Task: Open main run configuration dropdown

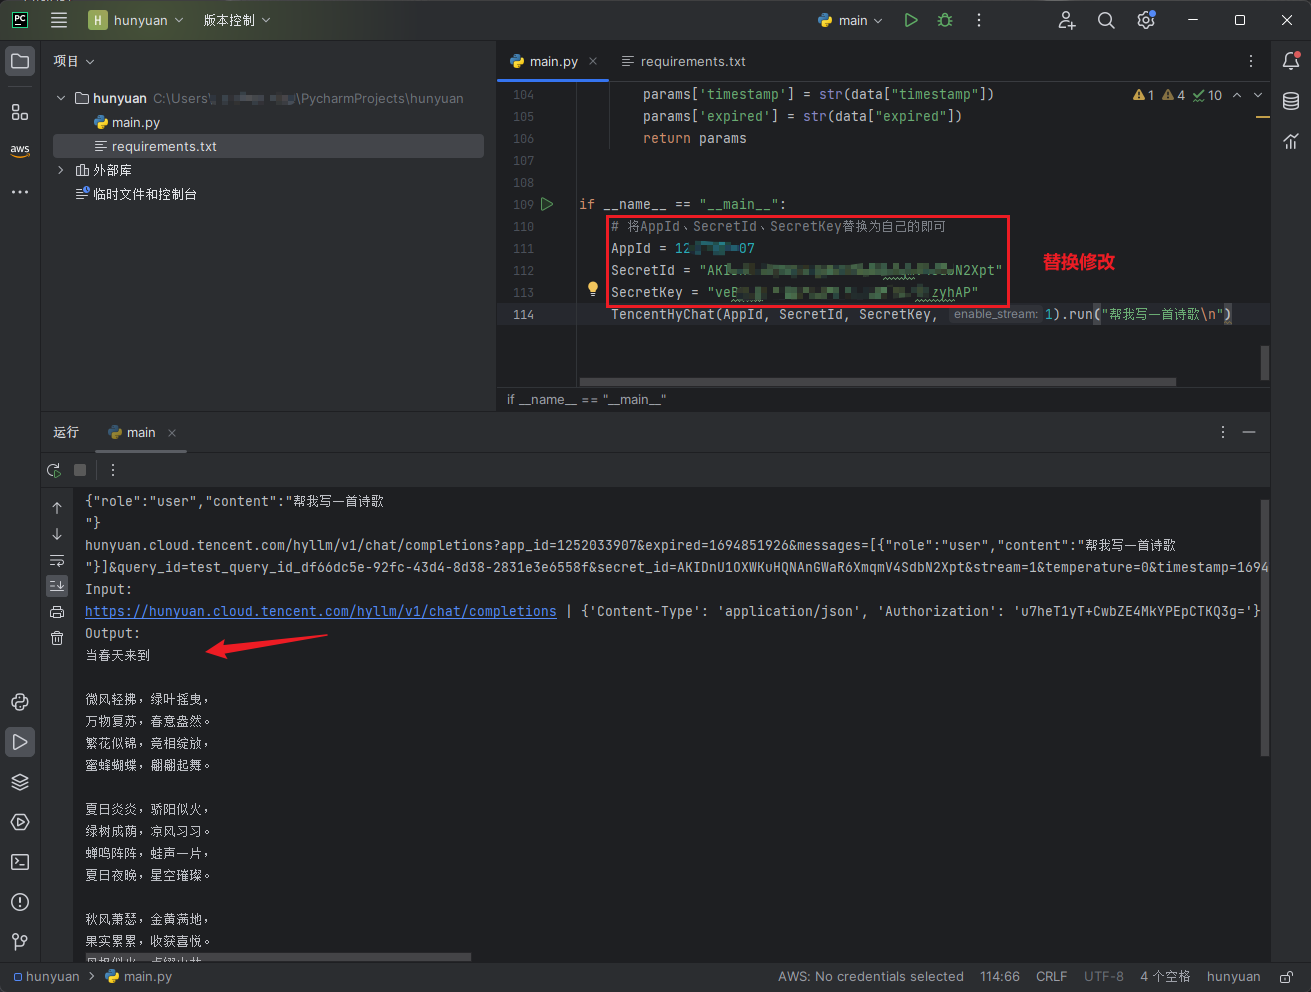Action: coord(851,20)
